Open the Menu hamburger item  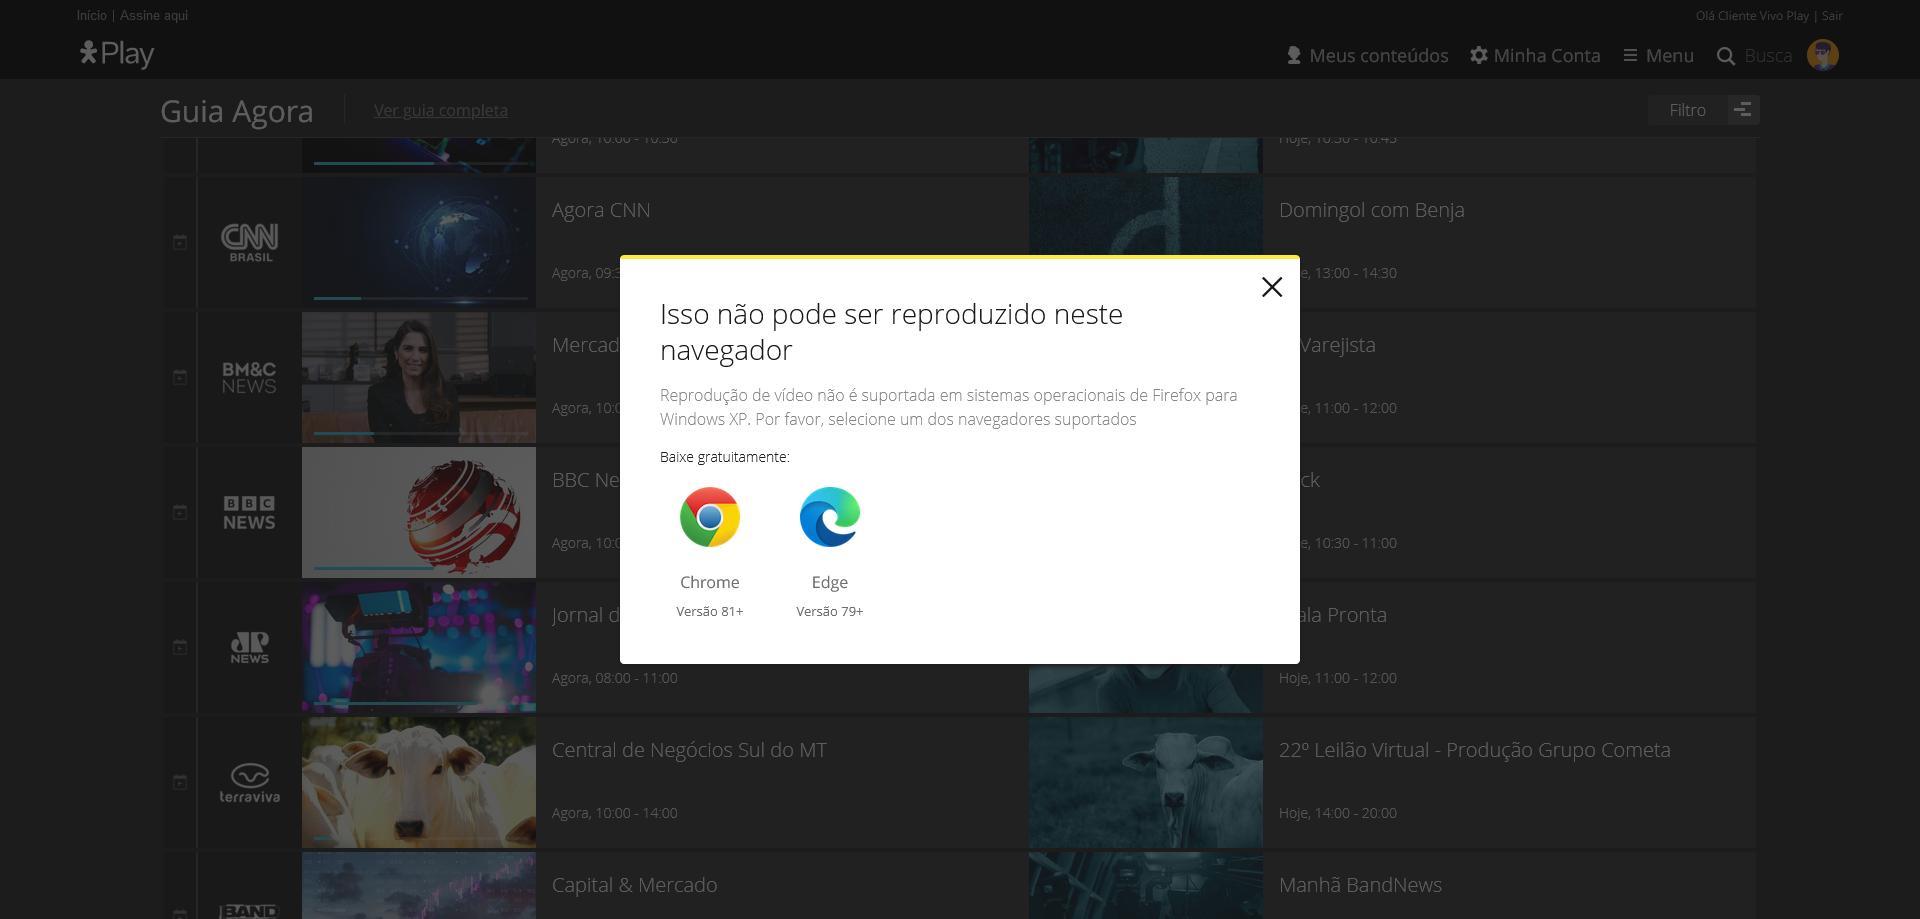tap(1658, 55)
